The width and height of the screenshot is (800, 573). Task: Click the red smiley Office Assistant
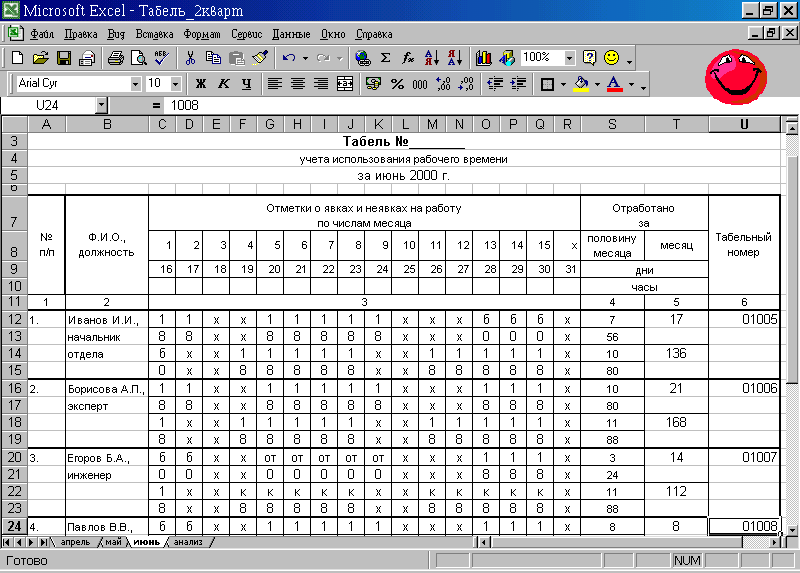[736, 77]
